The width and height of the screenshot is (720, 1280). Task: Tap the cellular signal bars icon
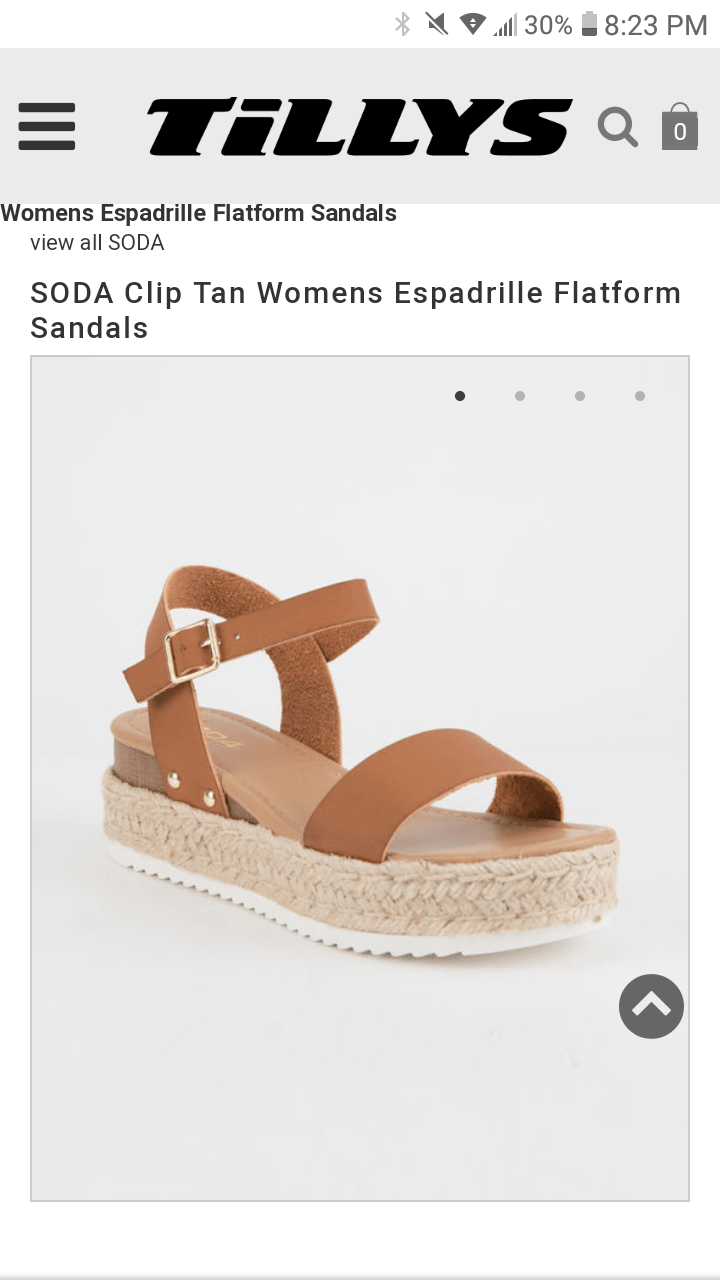(x=505, y=24)
